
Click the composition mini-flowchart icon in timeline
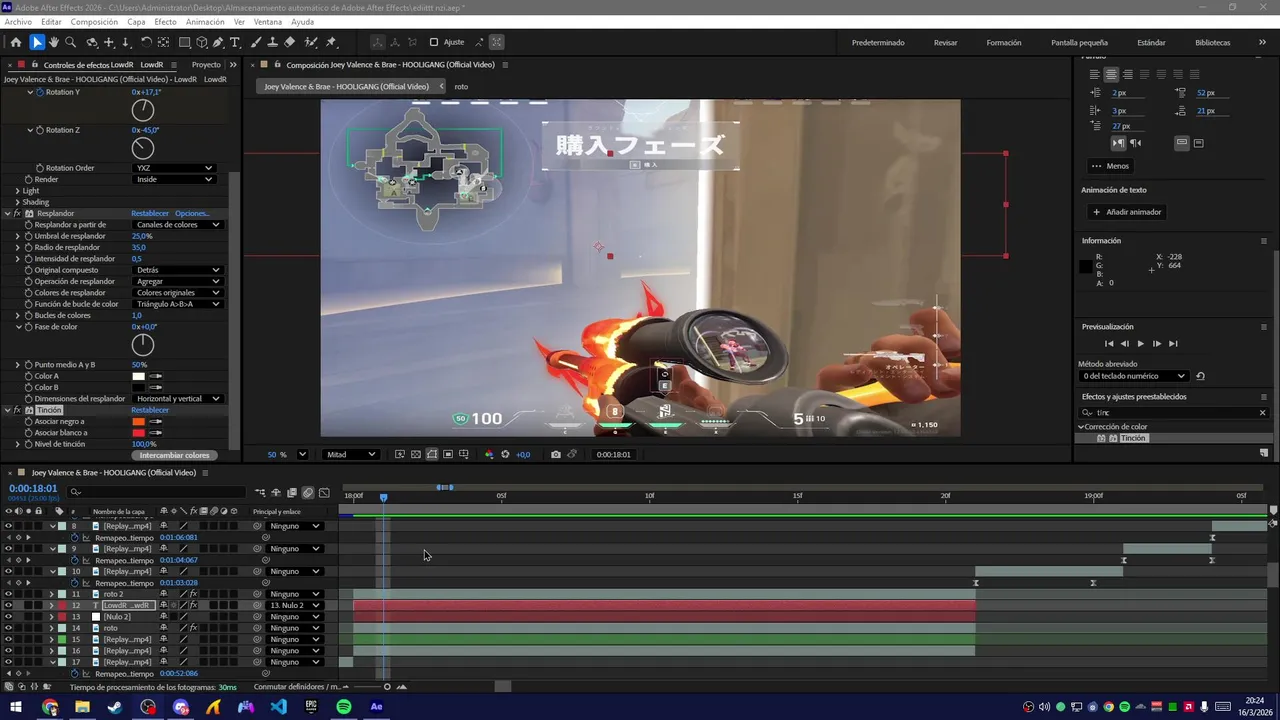point(260,492)
